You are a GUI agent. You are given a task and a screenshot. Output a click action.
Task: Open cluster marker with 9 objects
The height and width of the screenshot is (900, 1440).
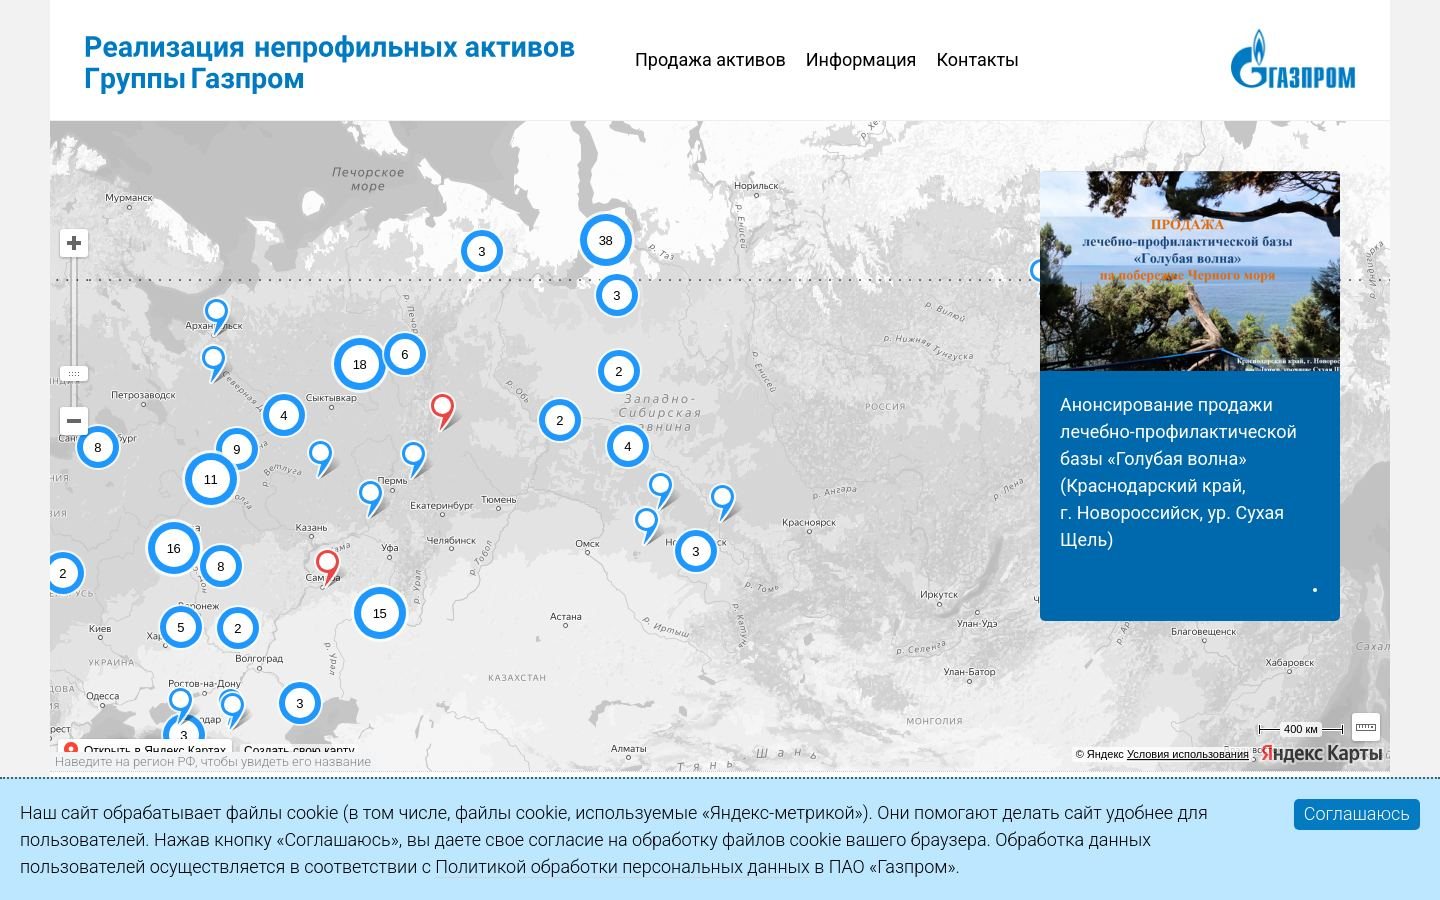click(236, 449)
